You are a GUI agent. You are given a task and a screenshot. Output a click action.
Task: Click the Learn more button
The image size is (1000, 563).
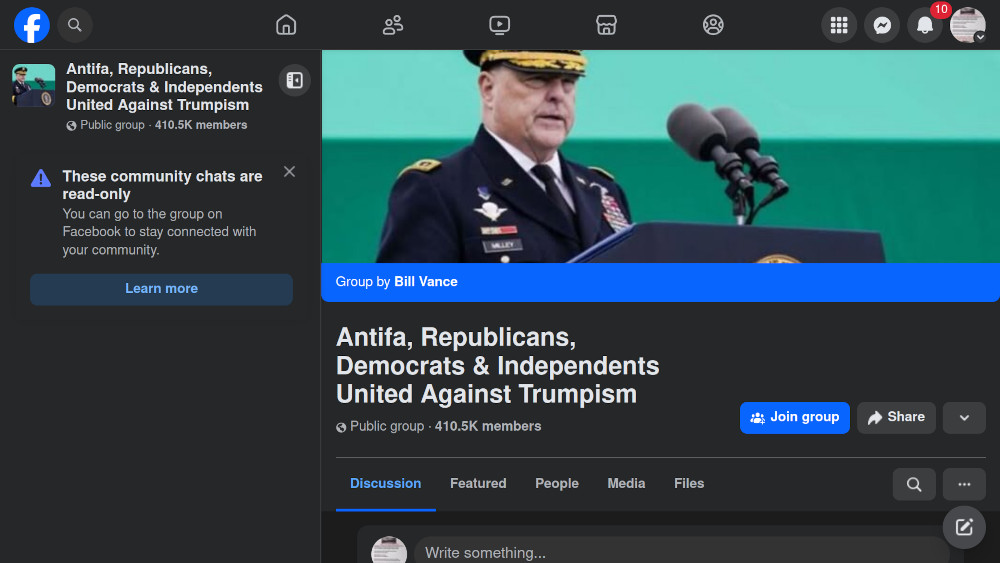(x=161, y=289)
